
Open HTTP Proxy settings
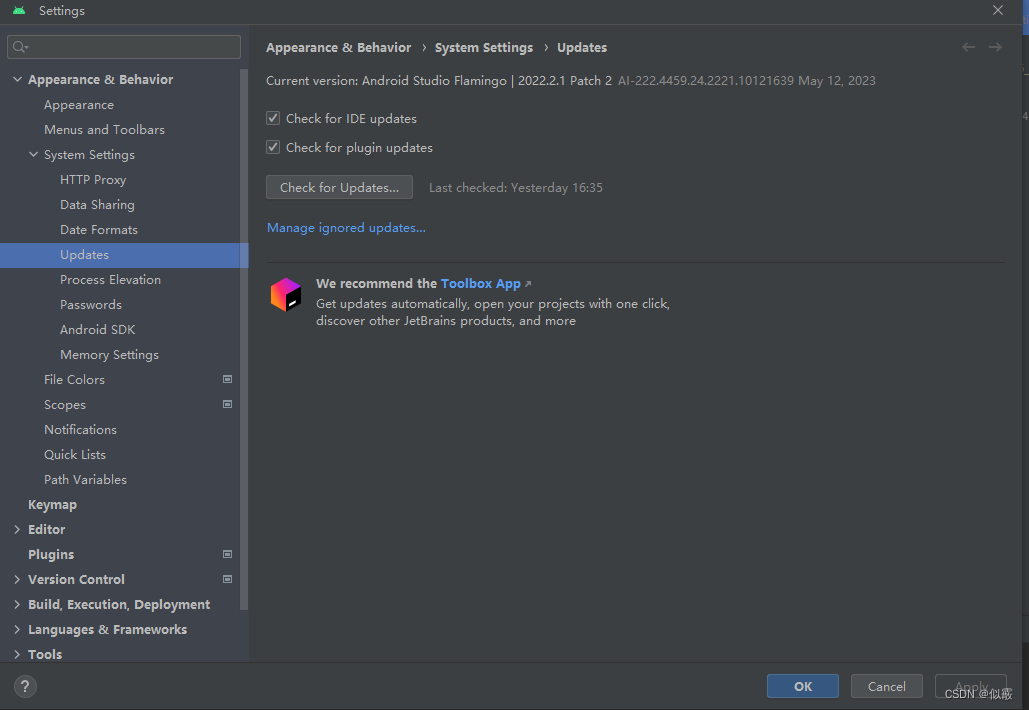pyautogui.click(x=93, y=180)
